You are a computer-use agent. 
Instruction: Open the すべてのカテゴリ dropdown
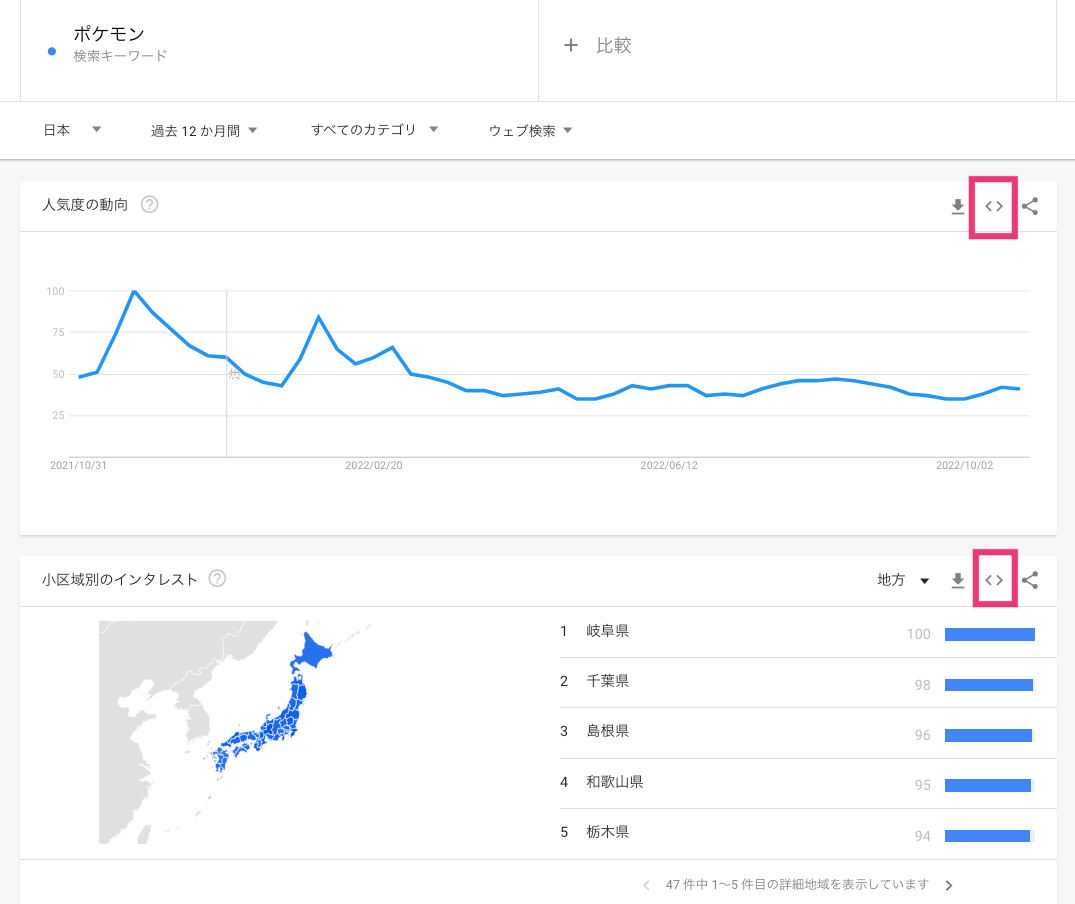pos(375,130)
